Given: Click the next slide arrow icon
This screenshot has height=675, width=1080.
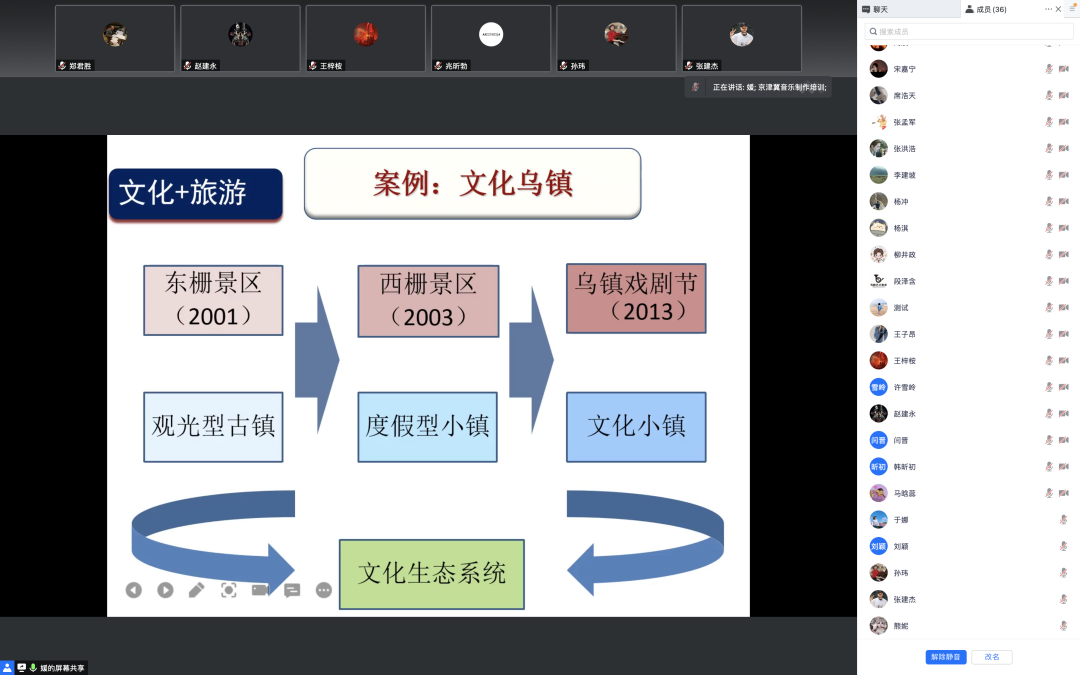Looking at the screenshot, I should [x=165, y=590].
